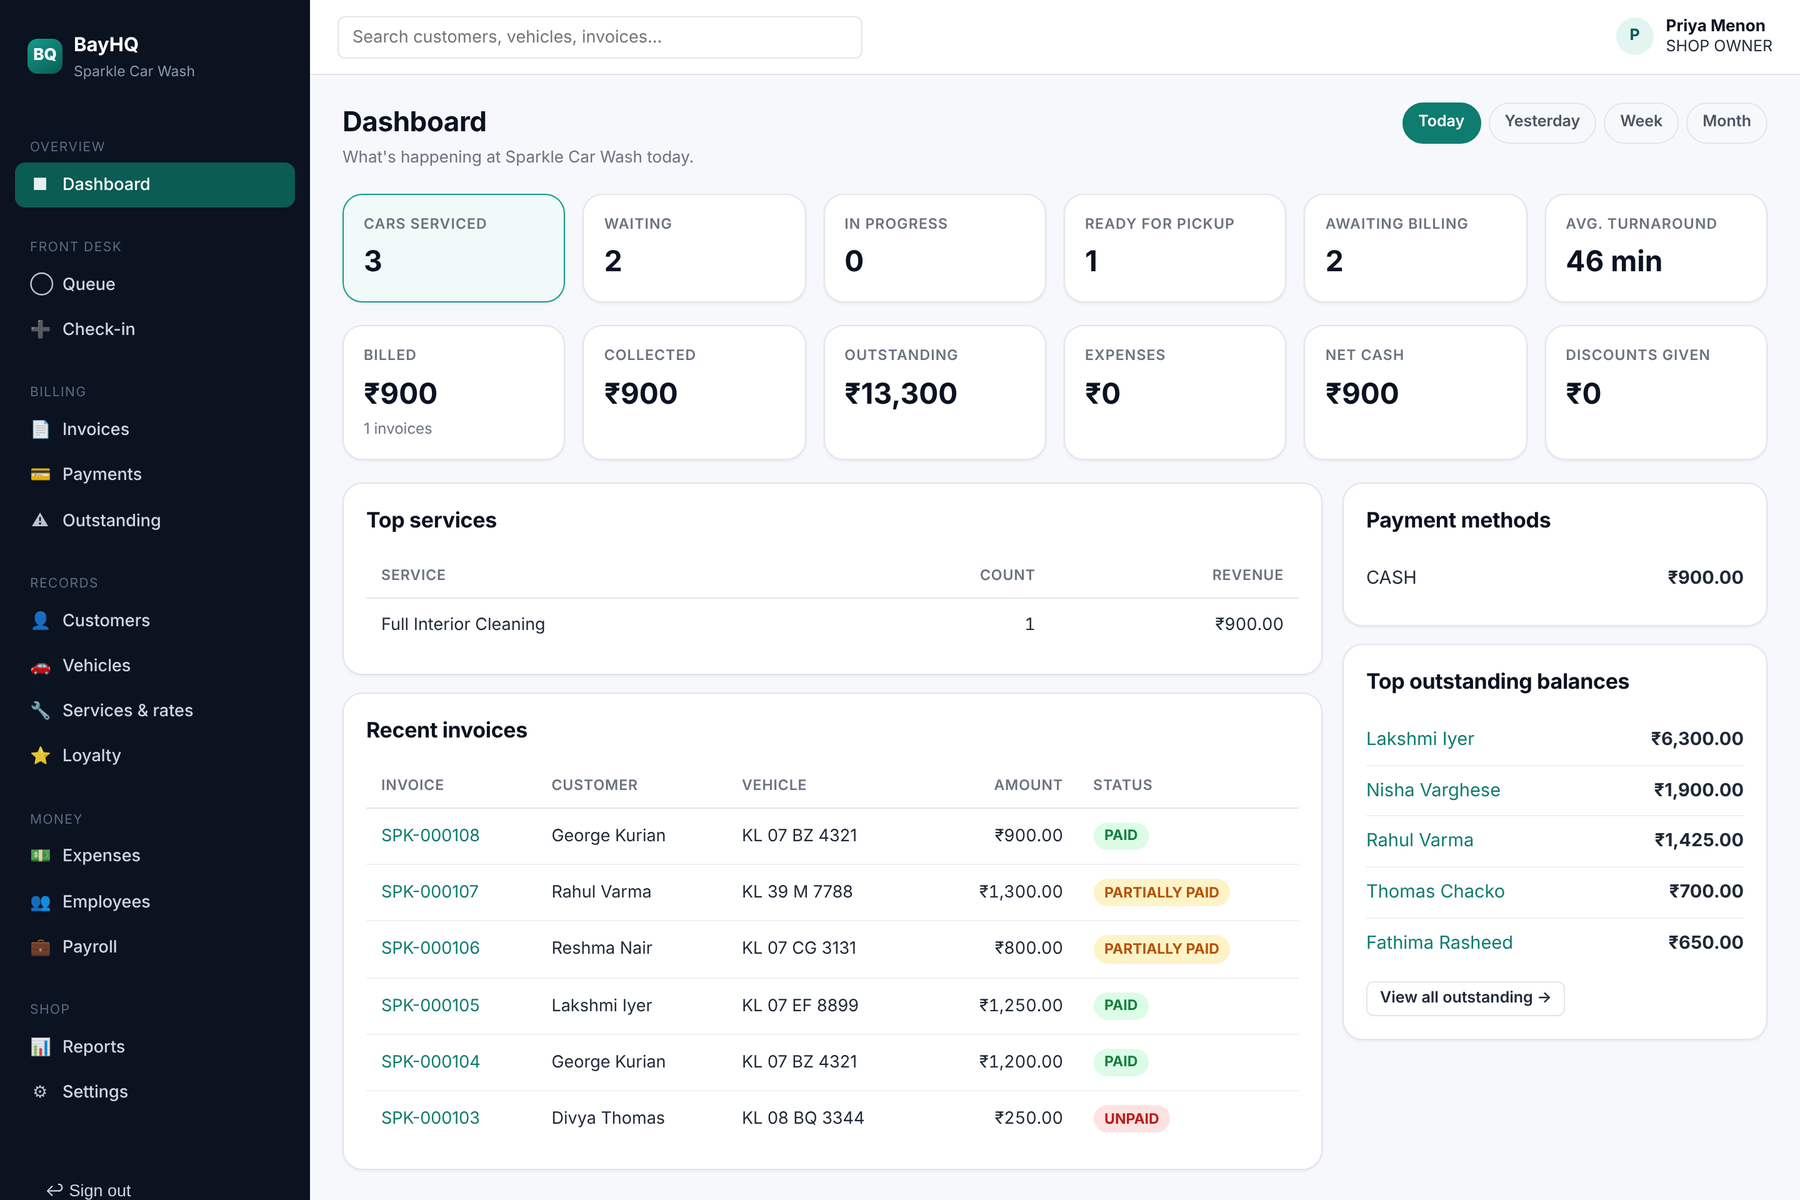Image resolution: width=1800 pixels, height=1200 pixels.
Task: Click the ₹900.00 CASH payment amount
Action: point(1705,578)
